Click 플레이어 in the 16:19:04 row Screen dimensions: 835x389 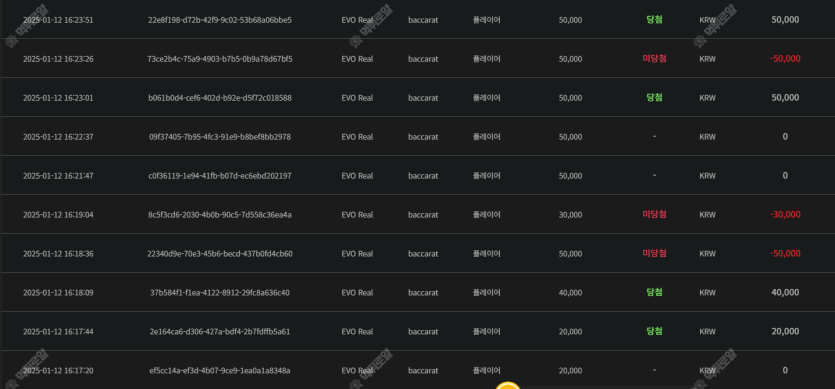[x=487, y=215]
